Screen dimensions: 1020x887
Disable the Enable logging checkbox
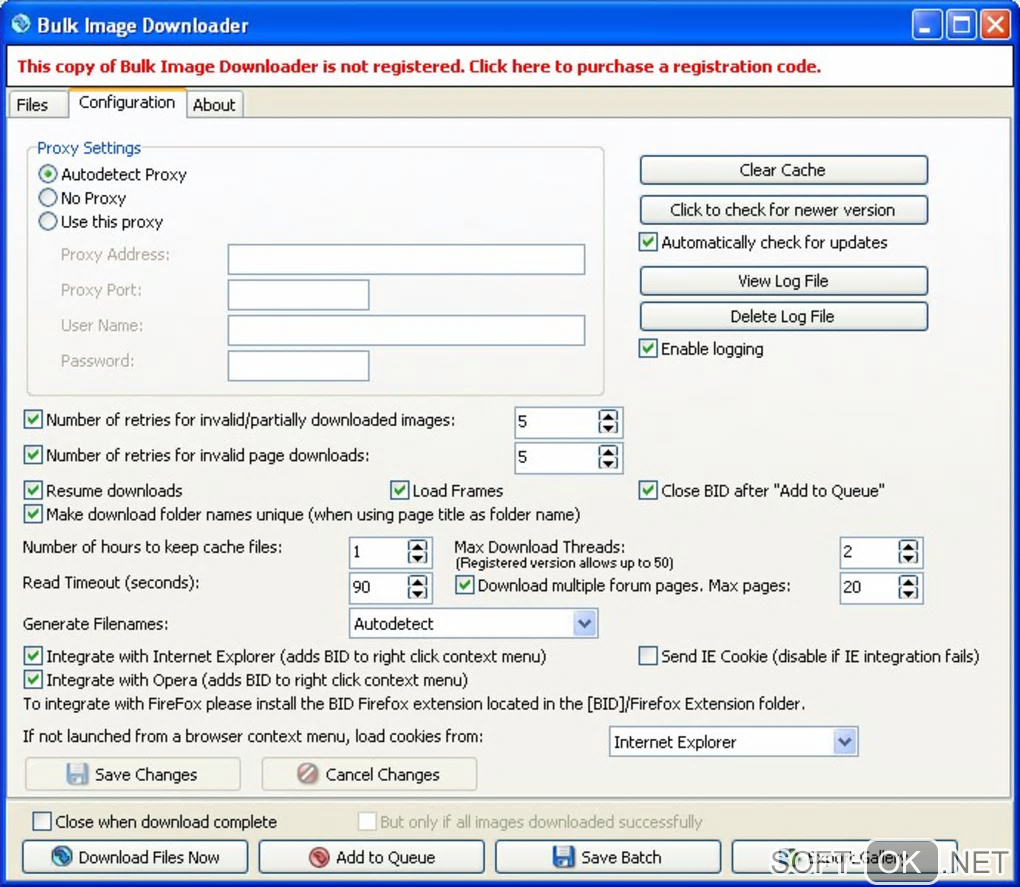point(648,349)
